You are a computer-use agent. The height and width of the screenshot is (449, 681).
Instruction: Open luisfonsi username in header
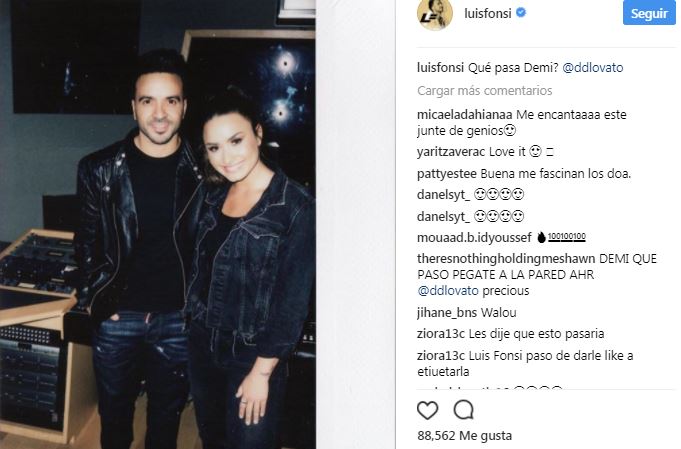[487, 13]
